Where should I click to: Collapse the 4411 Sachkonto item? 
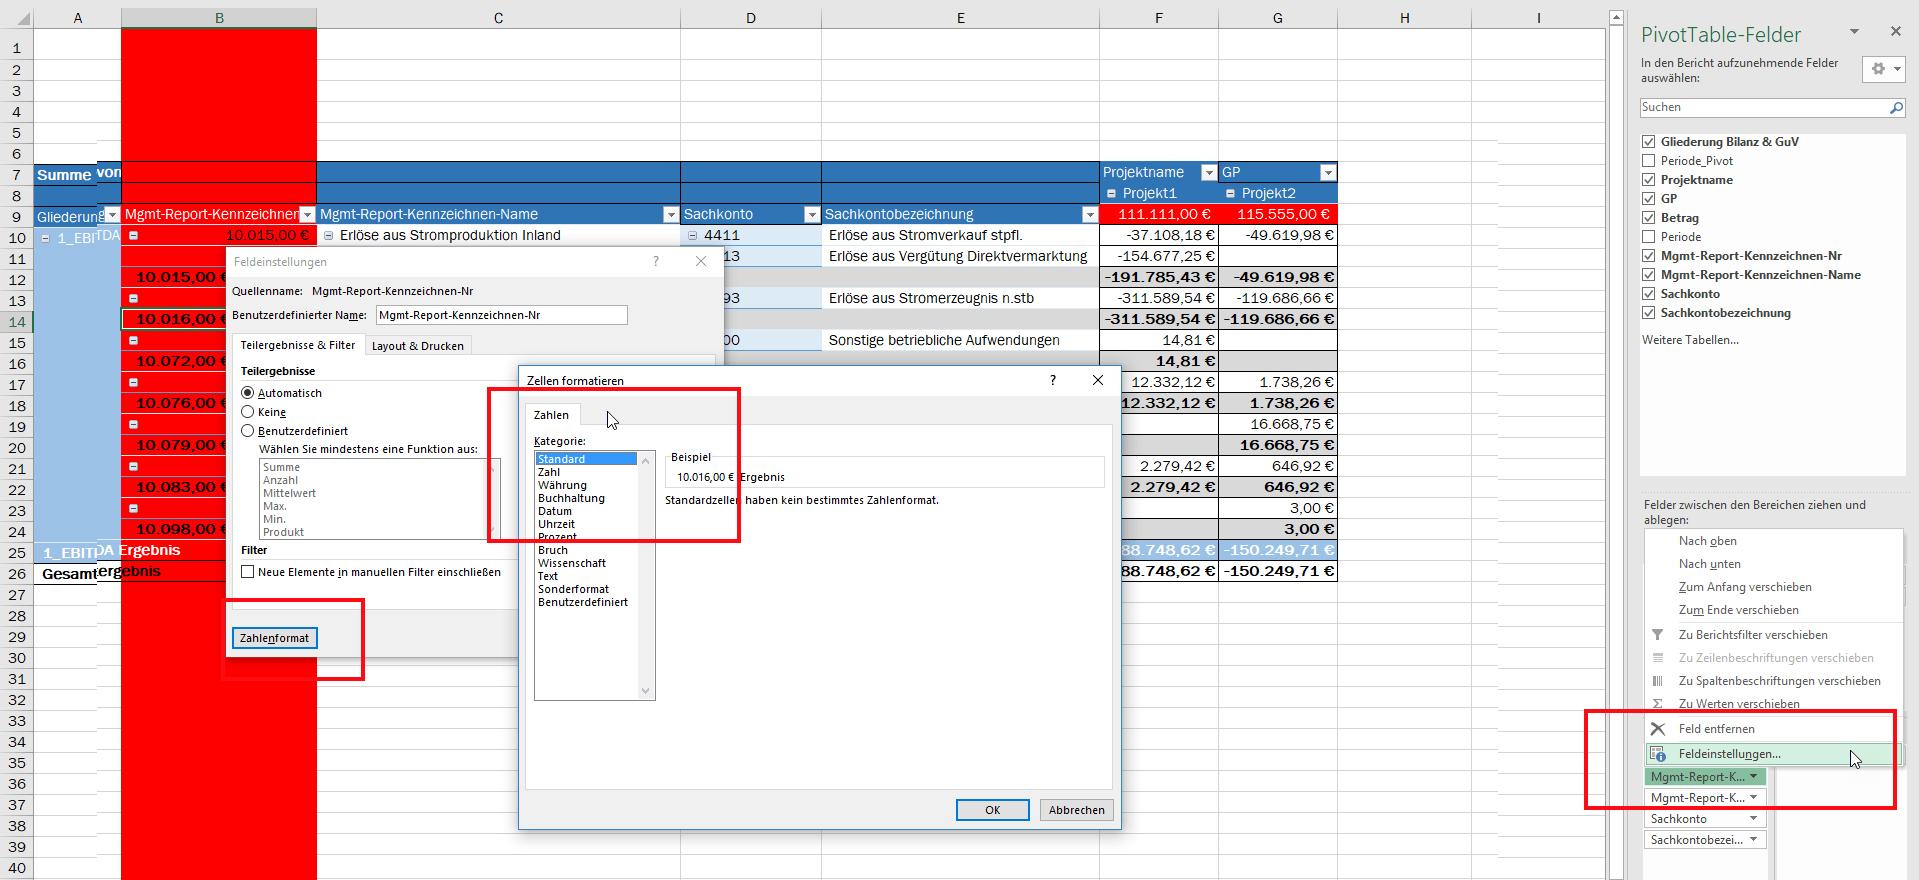tap(693, 236)
